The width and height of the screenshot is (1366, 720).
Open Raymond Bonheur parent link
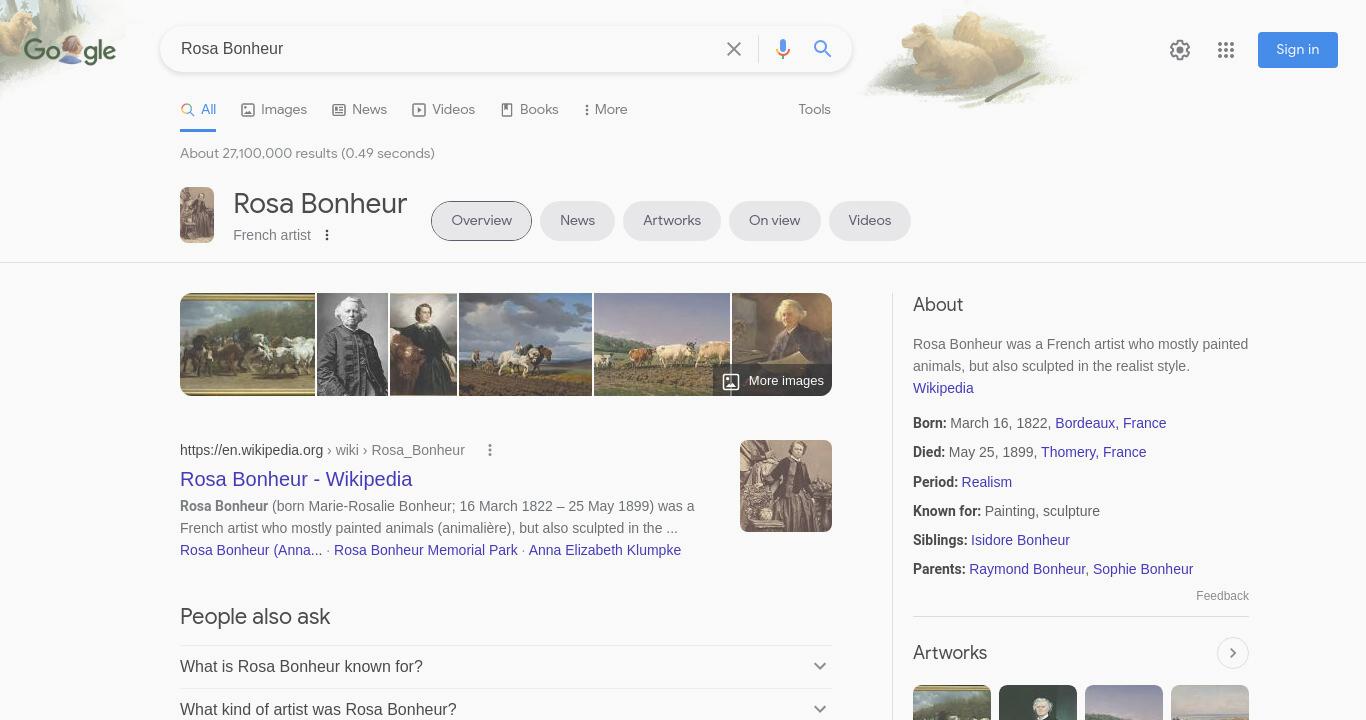coord(1027,569)
